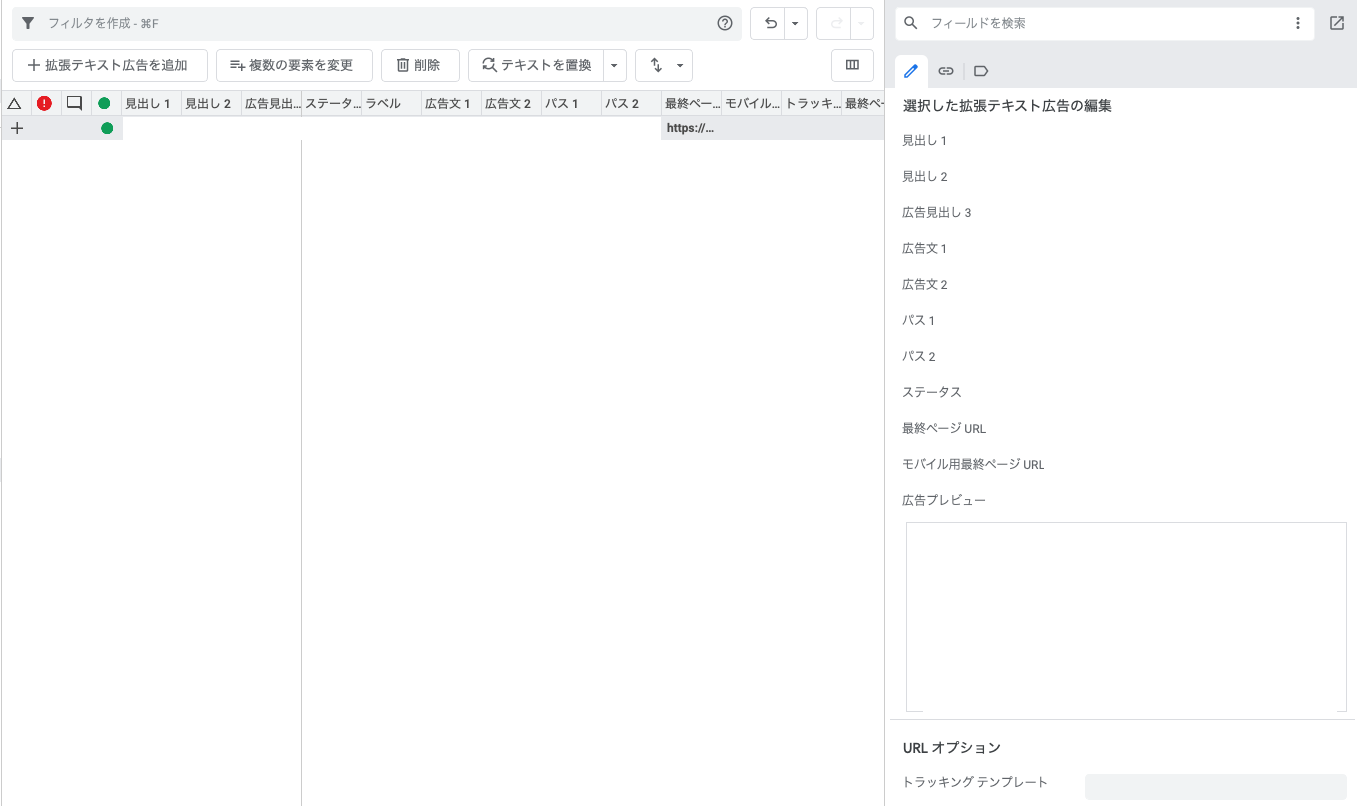This screenshot has height=806, width=1357.
Task: Expand the テキストを置換 dropdown arrow
Action: tap(614, 66)
